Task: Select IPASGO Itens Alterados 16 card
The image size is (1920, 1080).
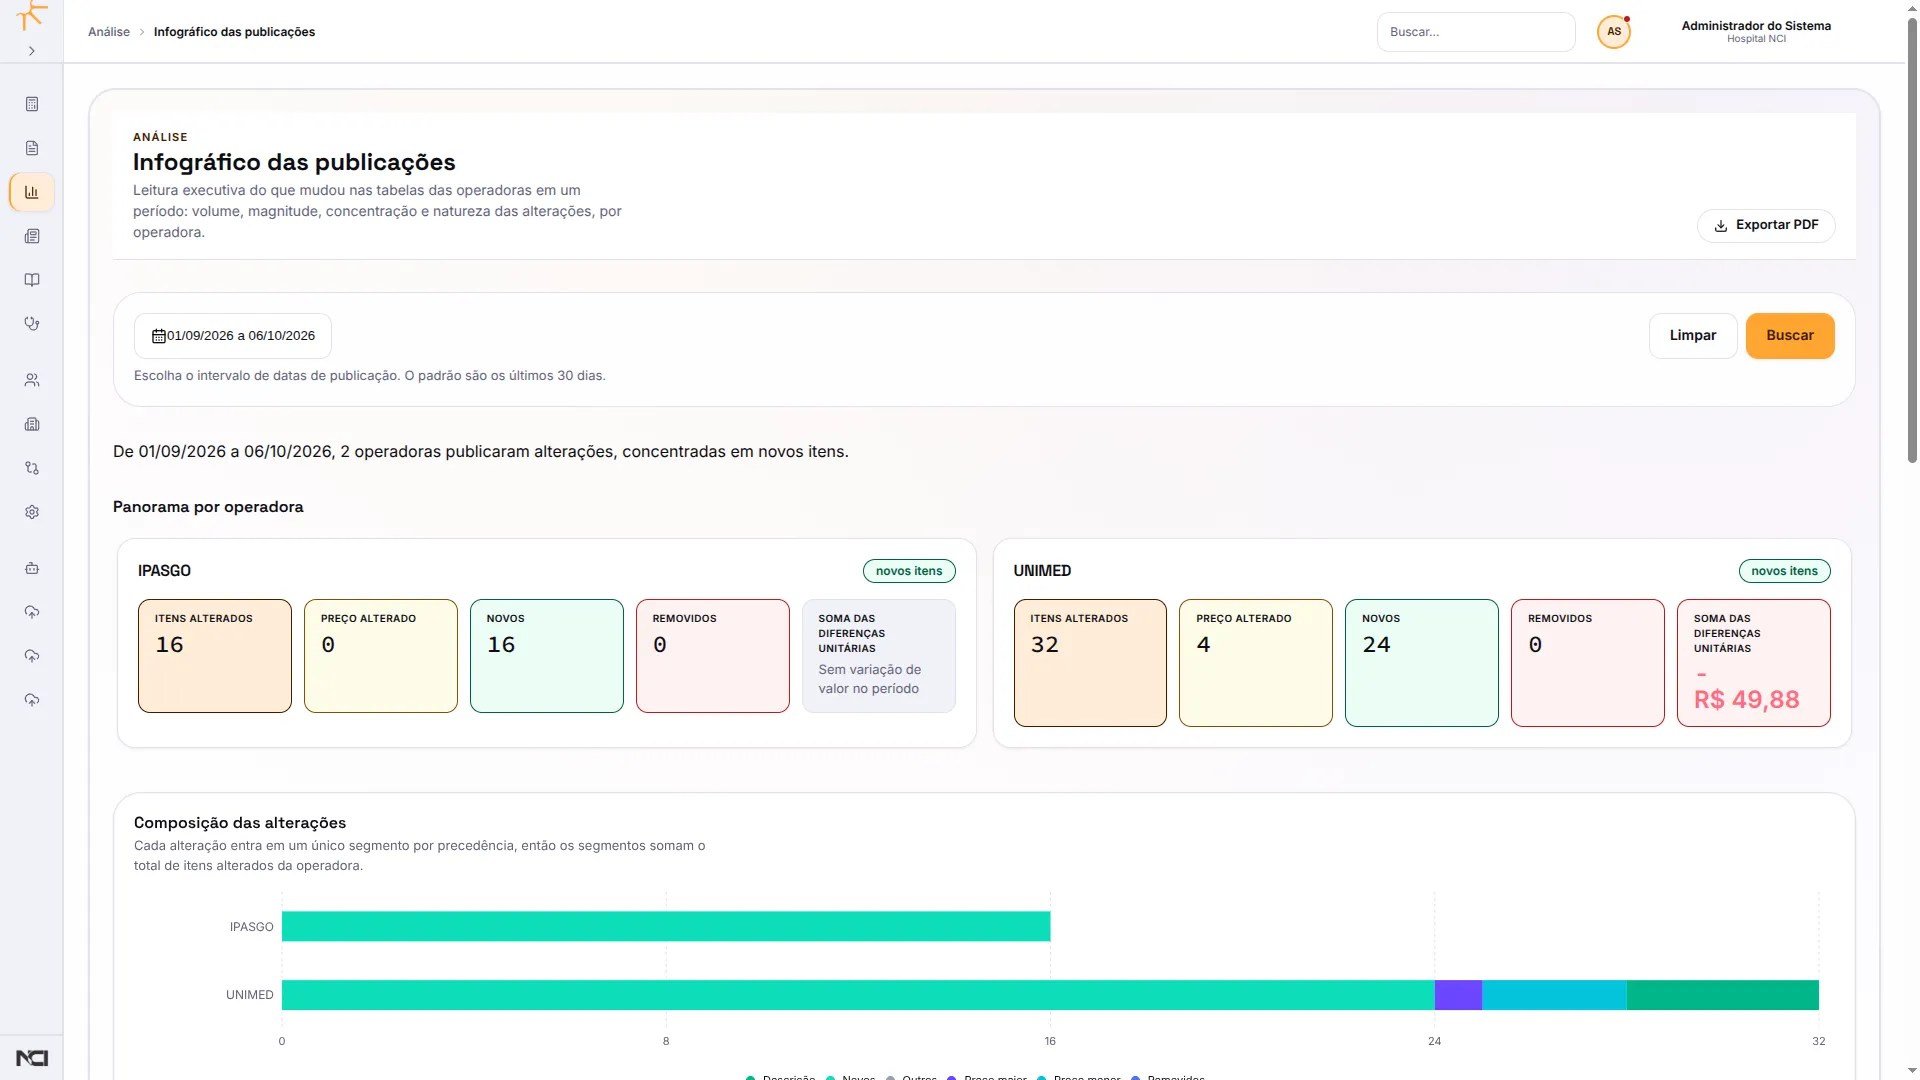Action: coord(215,656)
